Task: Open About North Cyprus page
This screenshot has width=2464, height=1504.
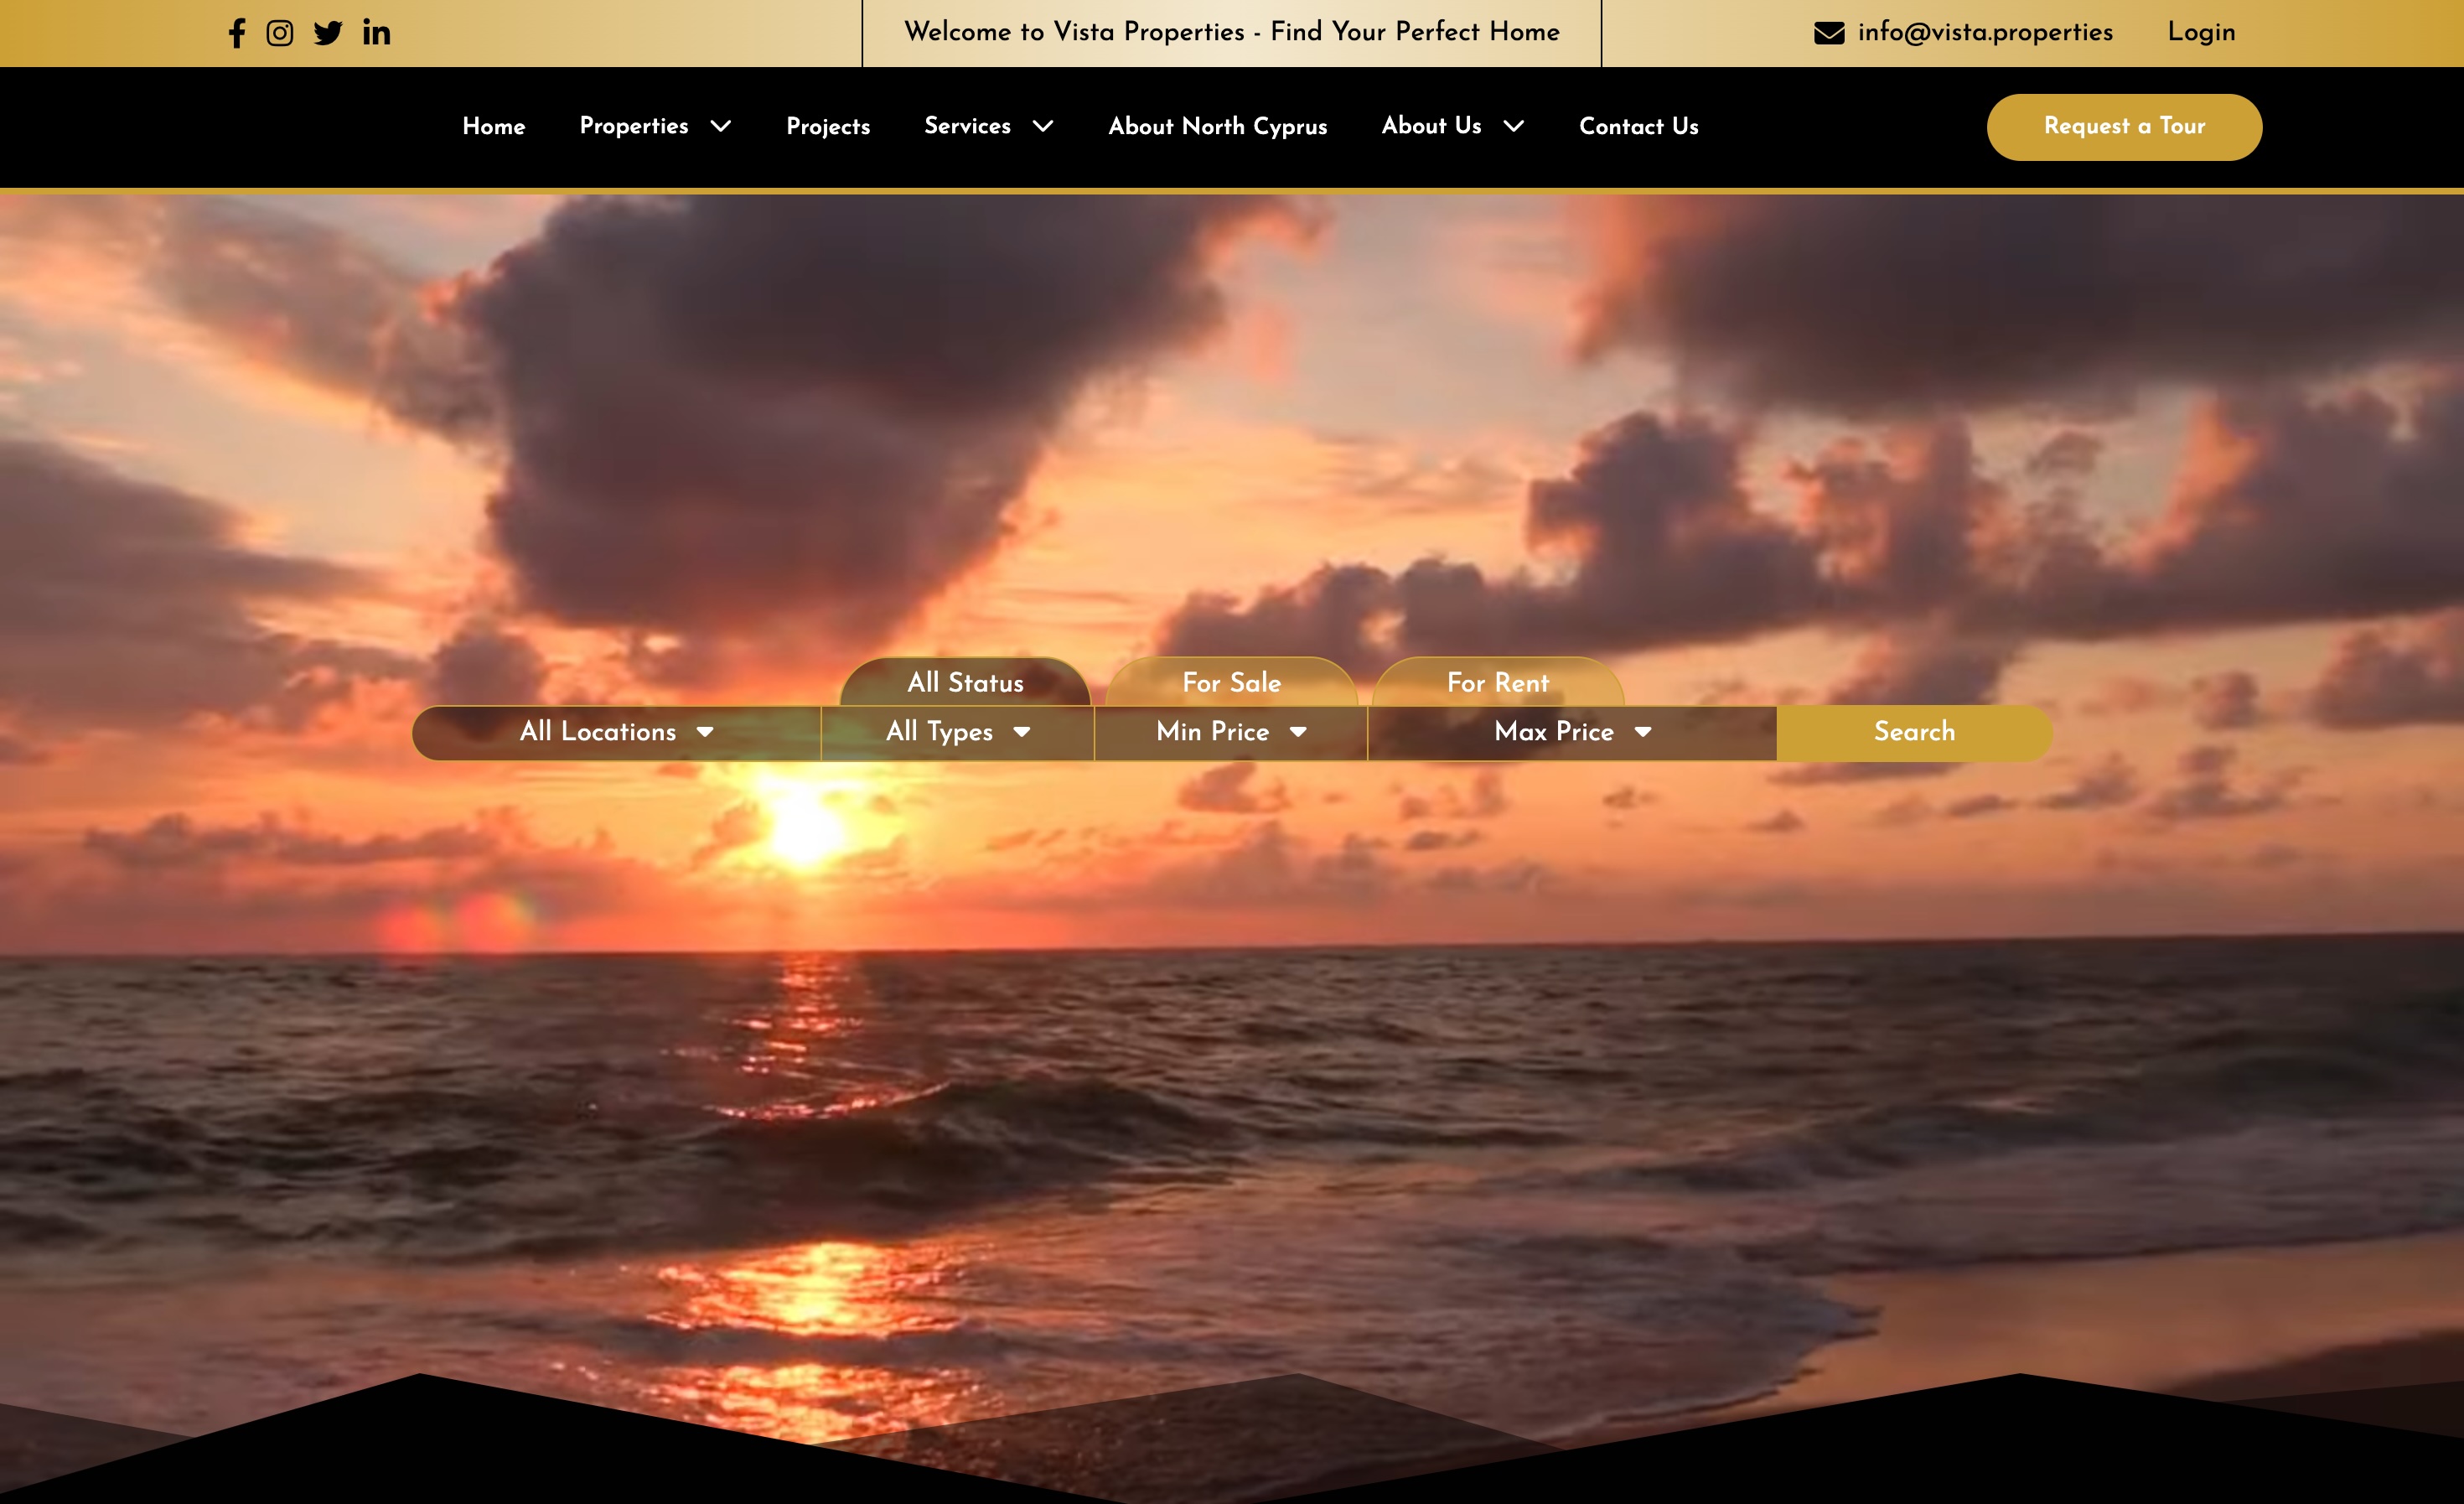Action: 1217,126
